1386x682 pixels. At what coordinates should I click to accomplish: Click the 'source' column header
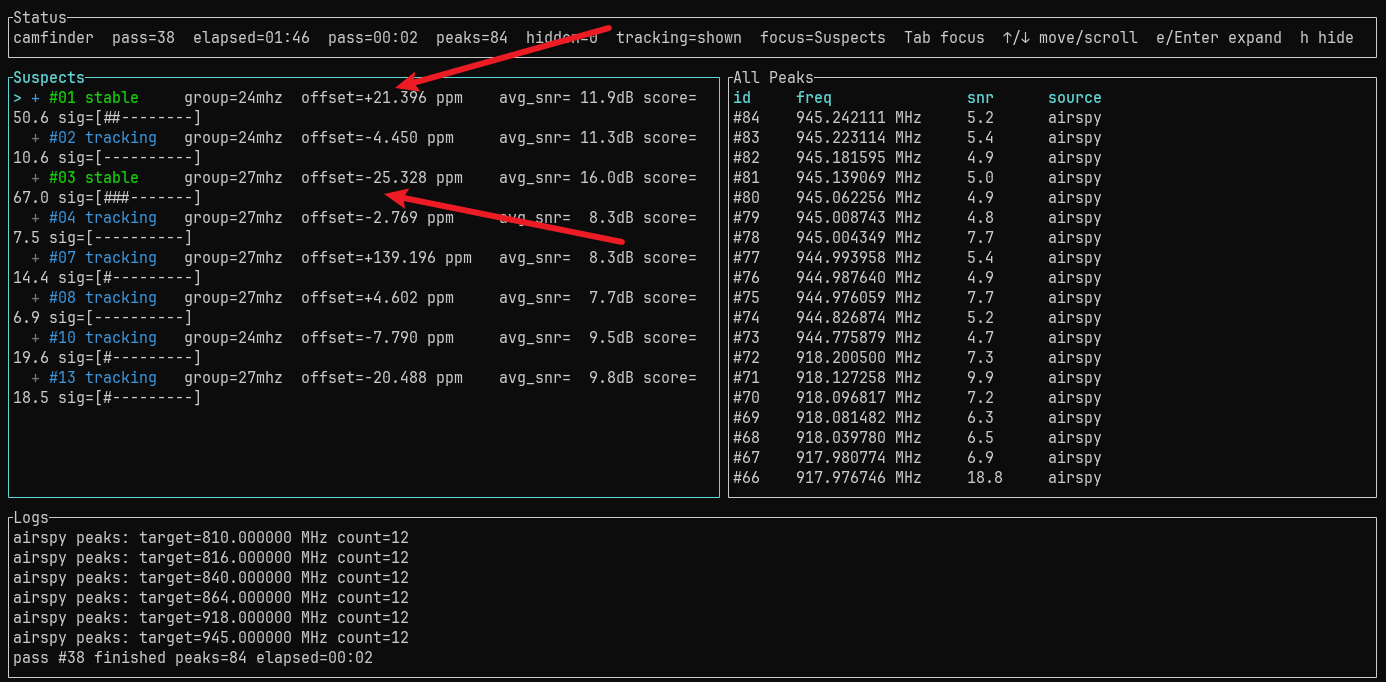(x=1075, y=98)
